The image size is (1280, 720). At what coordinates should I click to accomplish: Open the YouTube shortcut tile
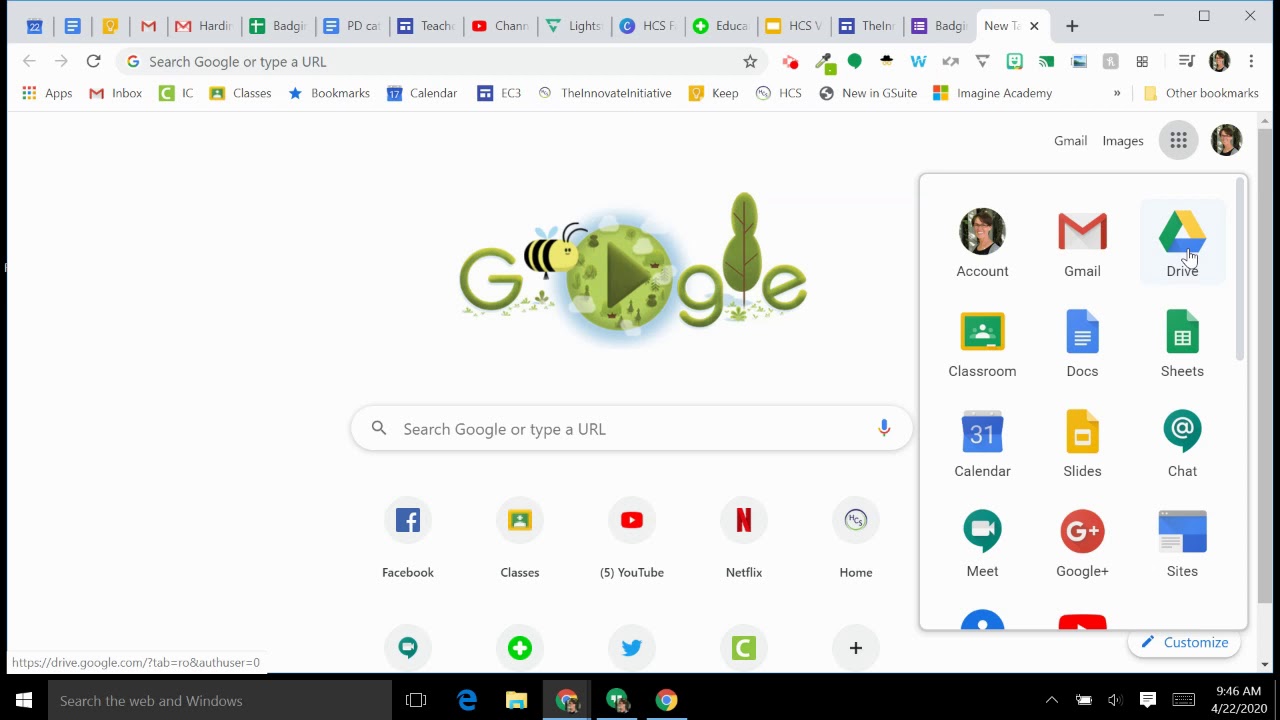pos(632,540)
